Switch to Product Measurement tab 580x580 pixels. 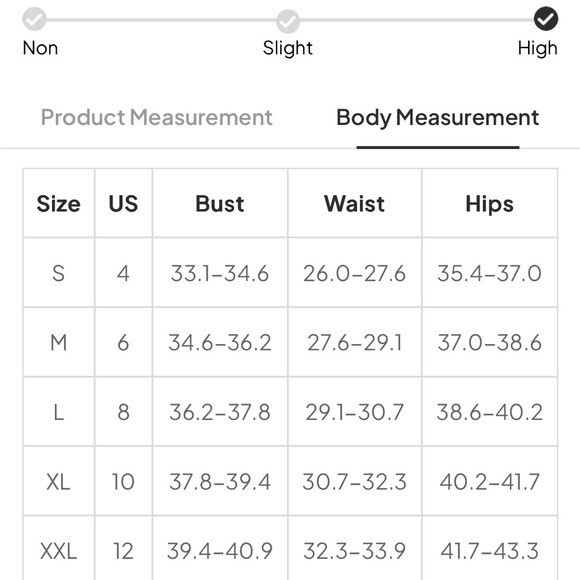pyautogui.click(x=156, y=118)
